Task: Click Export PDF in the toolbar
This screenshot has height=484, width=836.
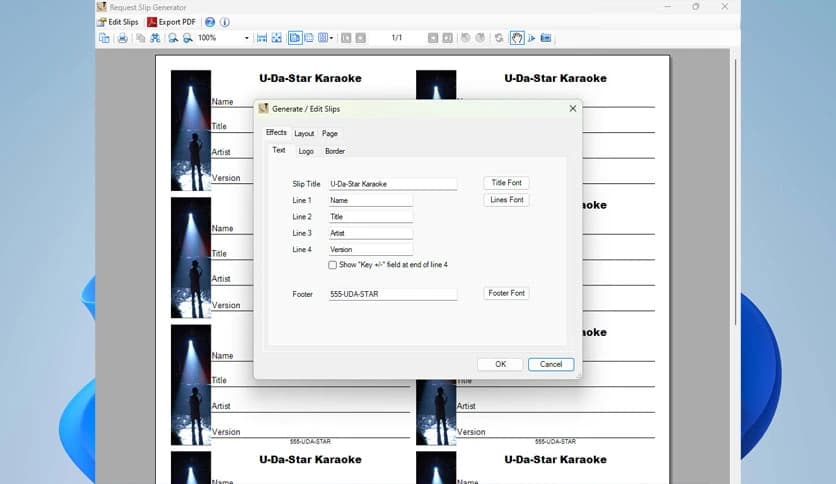Action: coord(172,22)
